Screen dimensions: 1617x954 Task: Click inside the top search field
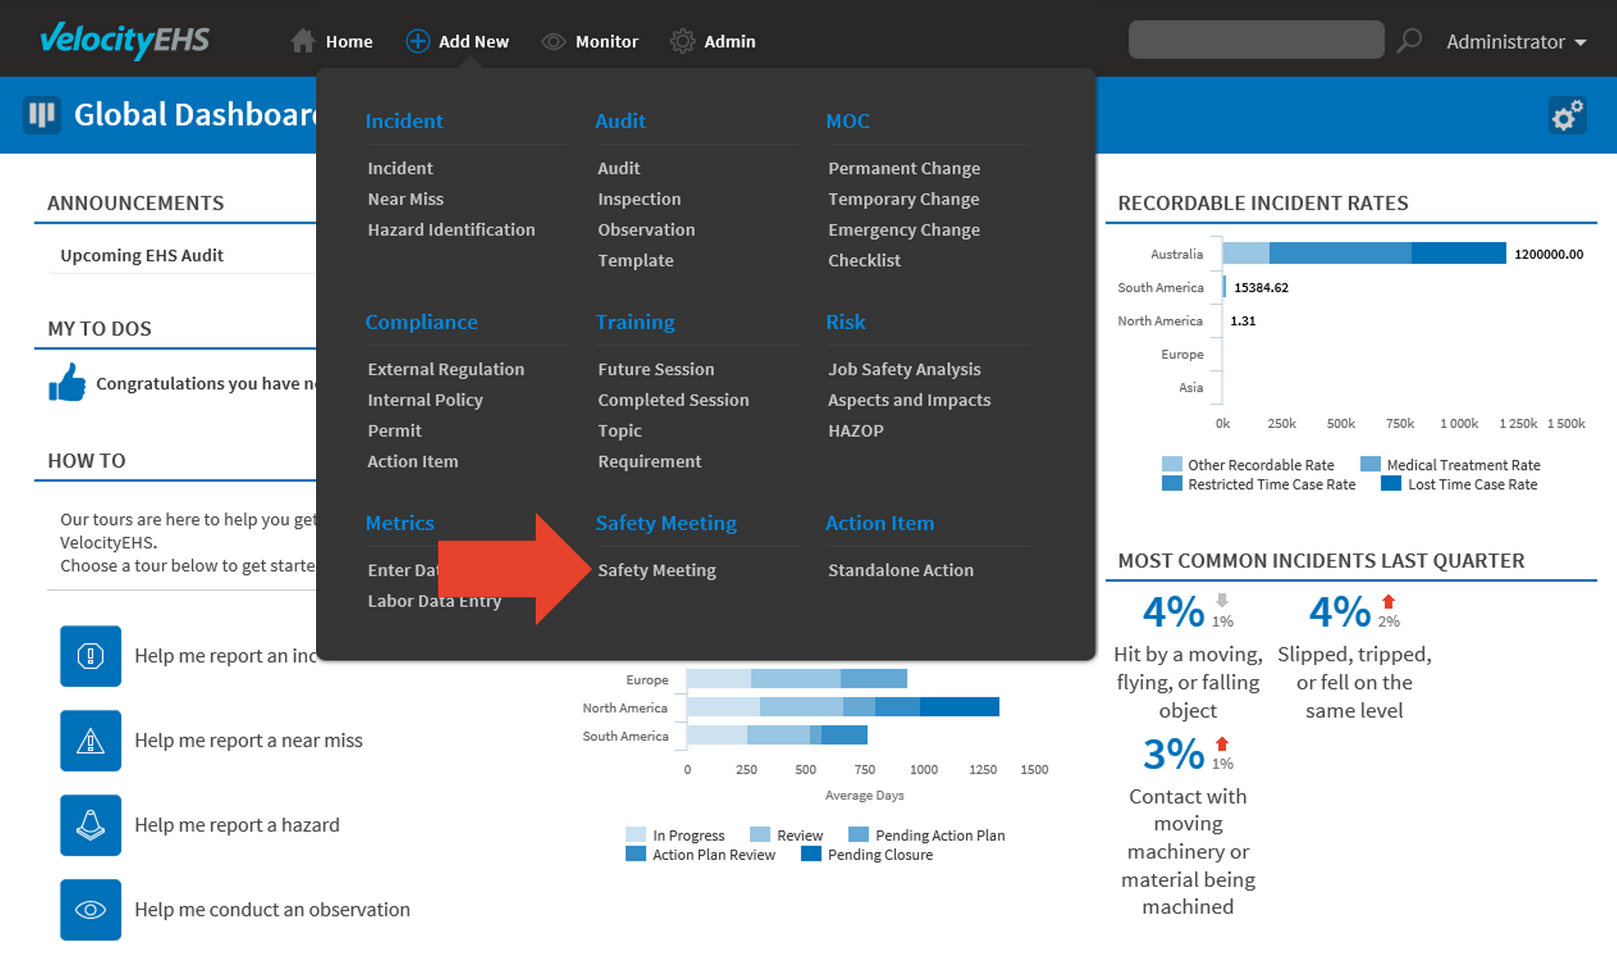(1256, 40)
